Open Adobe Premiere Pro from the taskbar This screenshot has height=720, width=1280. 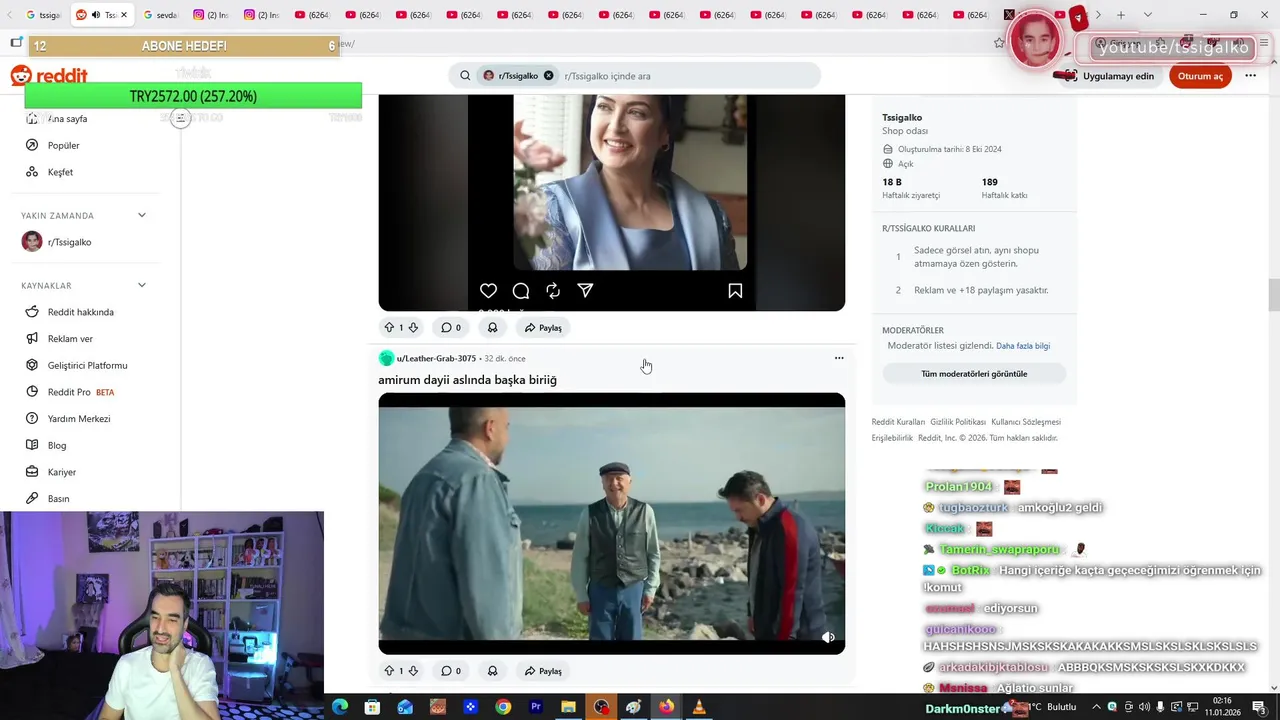[535, 707]
